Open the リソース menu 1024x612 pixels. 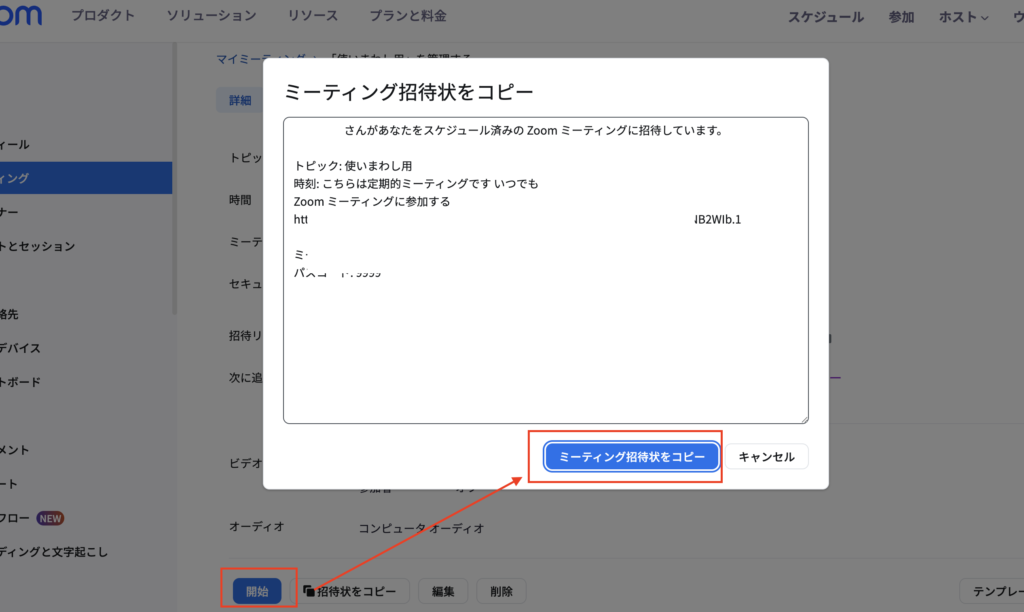pyautogui.click(x=313, y=16)
